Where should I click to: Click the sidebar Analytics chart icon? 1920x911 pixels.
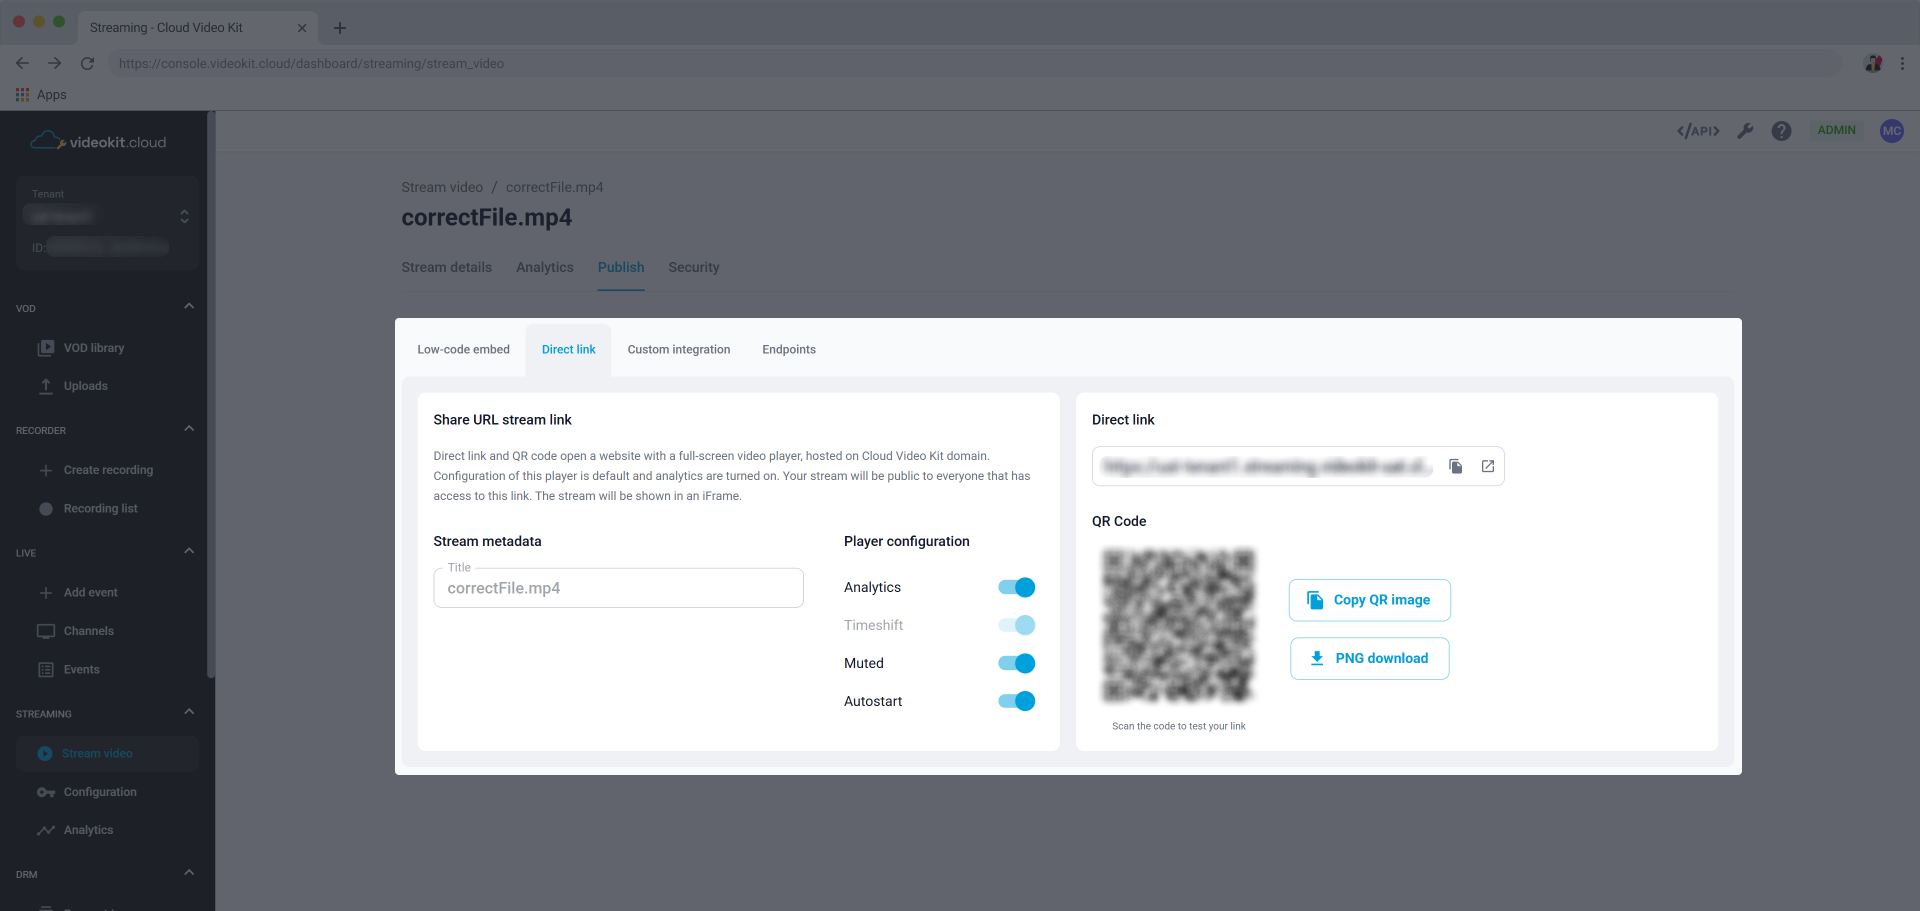[x=46, y=830]
